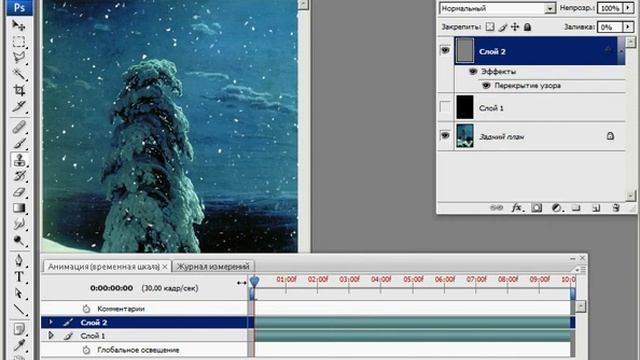This screenshot has width=640, height=360.
Task: Select the Polygonal Lasso tool
Action: click(19, 58)
